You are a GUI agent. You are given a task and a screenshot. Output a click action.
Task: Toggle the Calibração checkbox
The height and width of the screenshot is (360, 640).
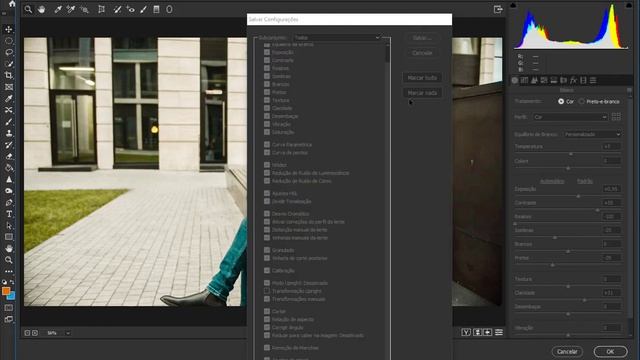click(x=267, y=271)
